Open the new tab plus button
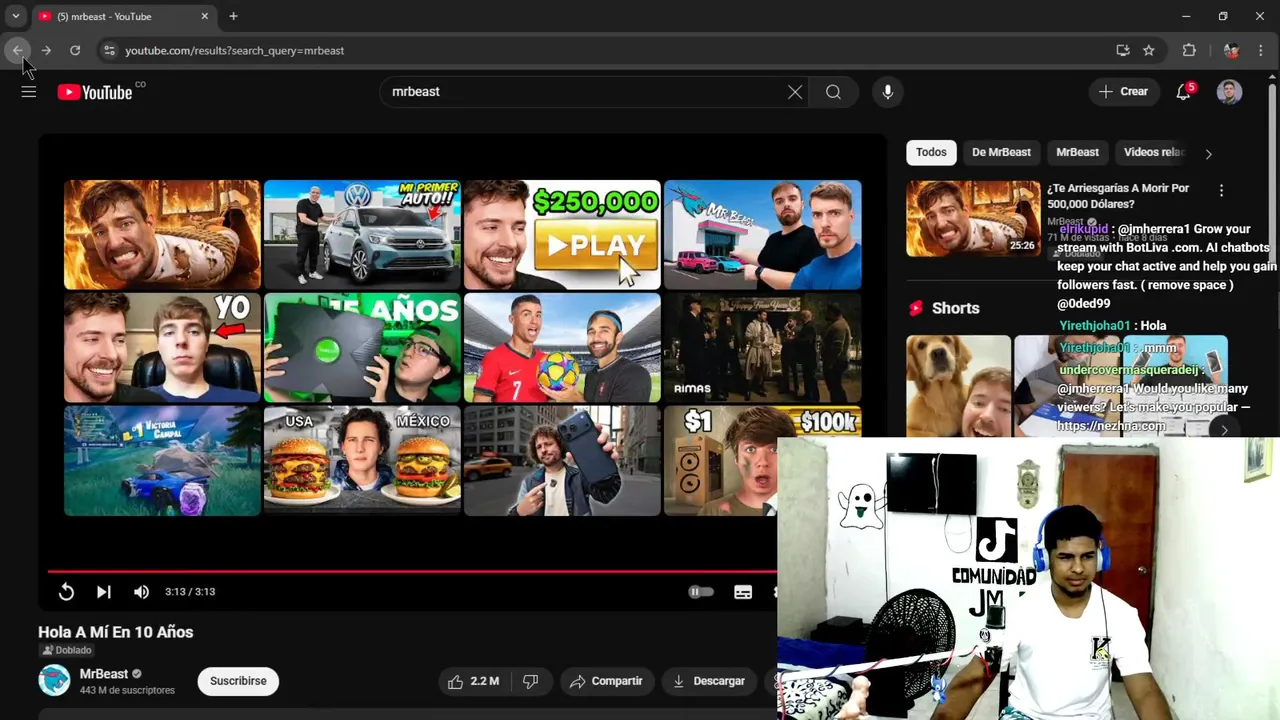The height and width of the screenshot is (720, 1280). (x=233, y=16)
